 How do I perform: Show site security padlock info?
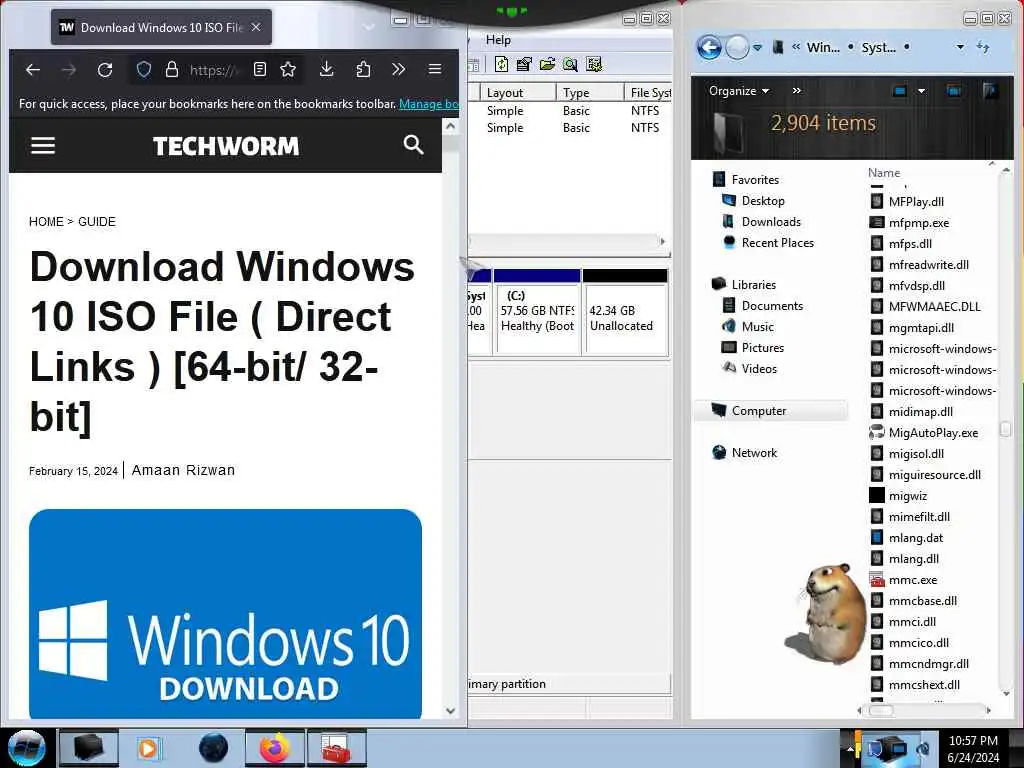tap(172, 70)
